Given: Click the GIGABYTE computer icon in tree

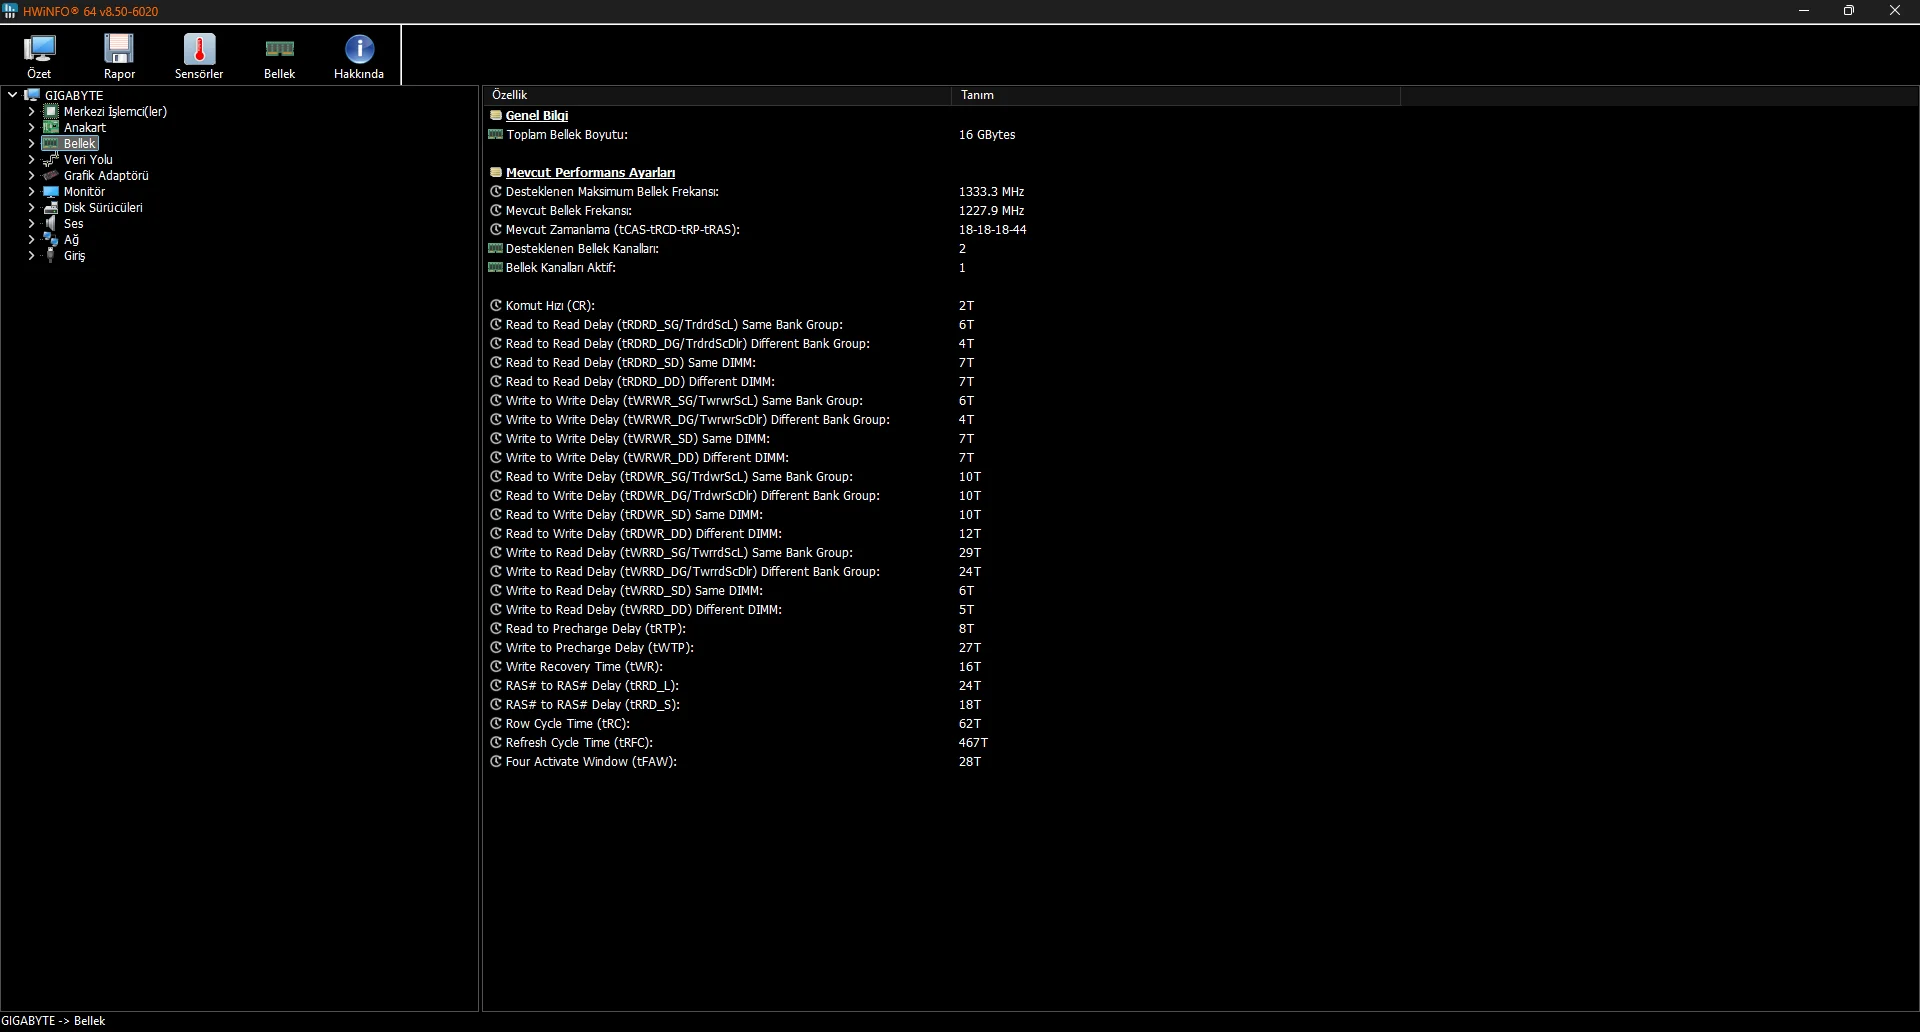Looking at the screenshot, I should (32, 95).
